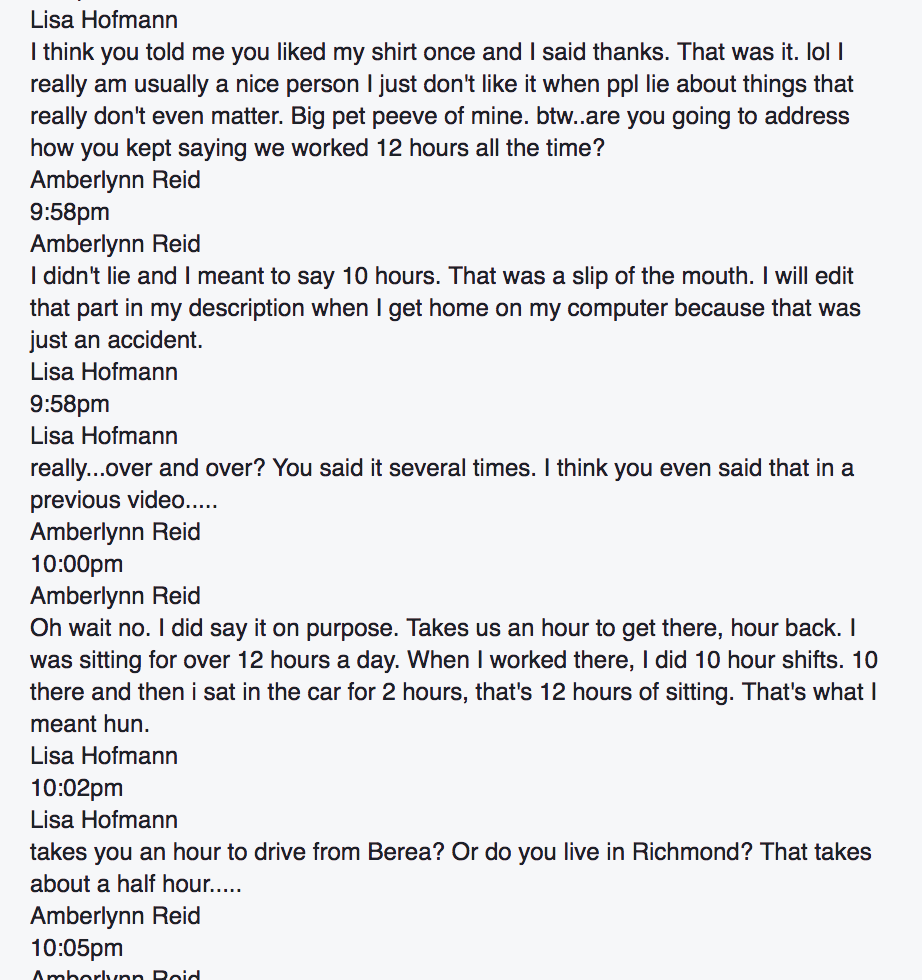The height and width of the screenshot is (980, 922).
Task: Click the 10:00pm timestamp
Action: (x=76, y=564)
